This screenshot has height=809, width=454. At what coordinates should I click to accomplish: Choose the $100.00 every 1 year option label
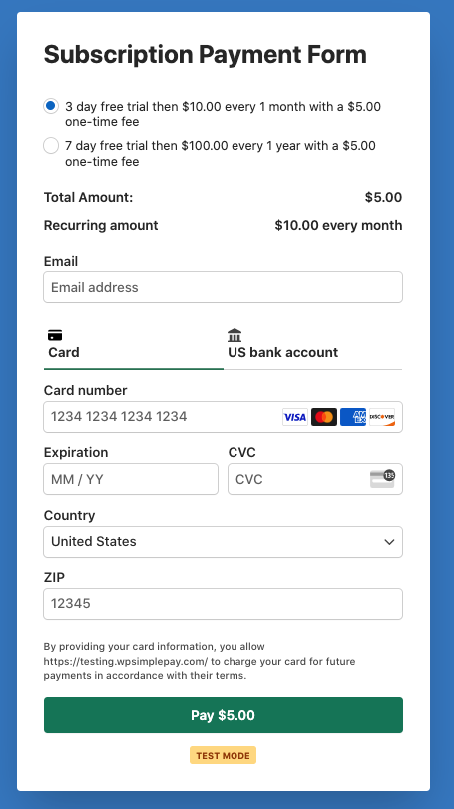220,154
